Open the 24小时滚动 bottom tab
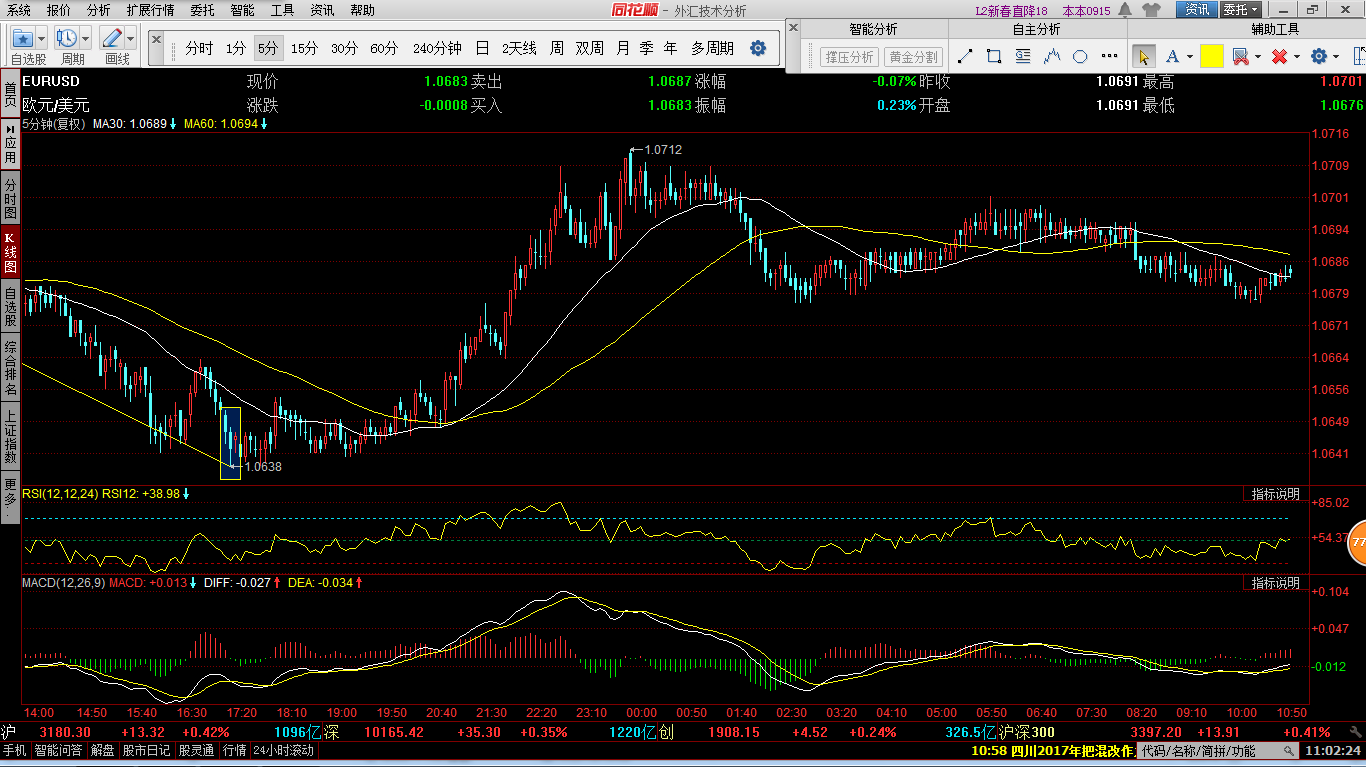Viewport: 1366px width, 767px height. click(283, 750)
